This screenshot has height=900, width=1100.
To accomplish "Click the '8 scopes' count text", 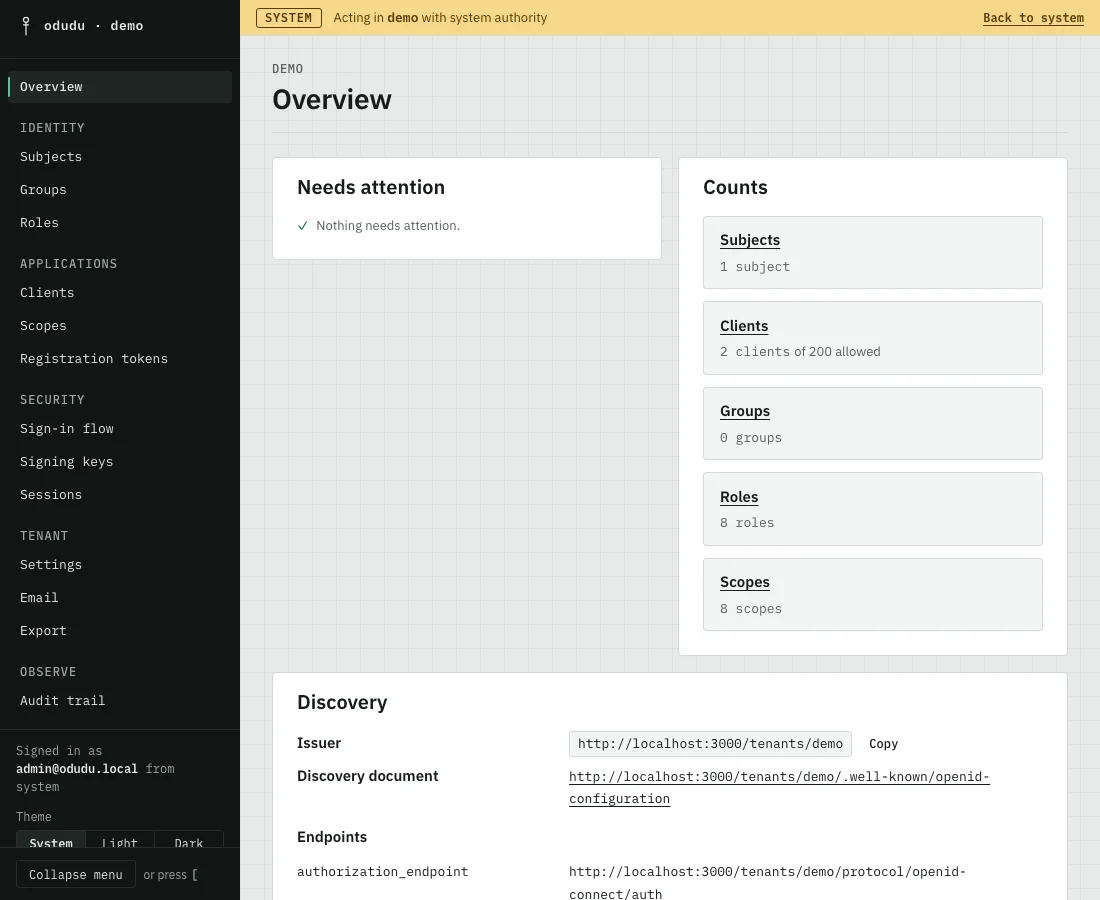I will coord(751,609).
